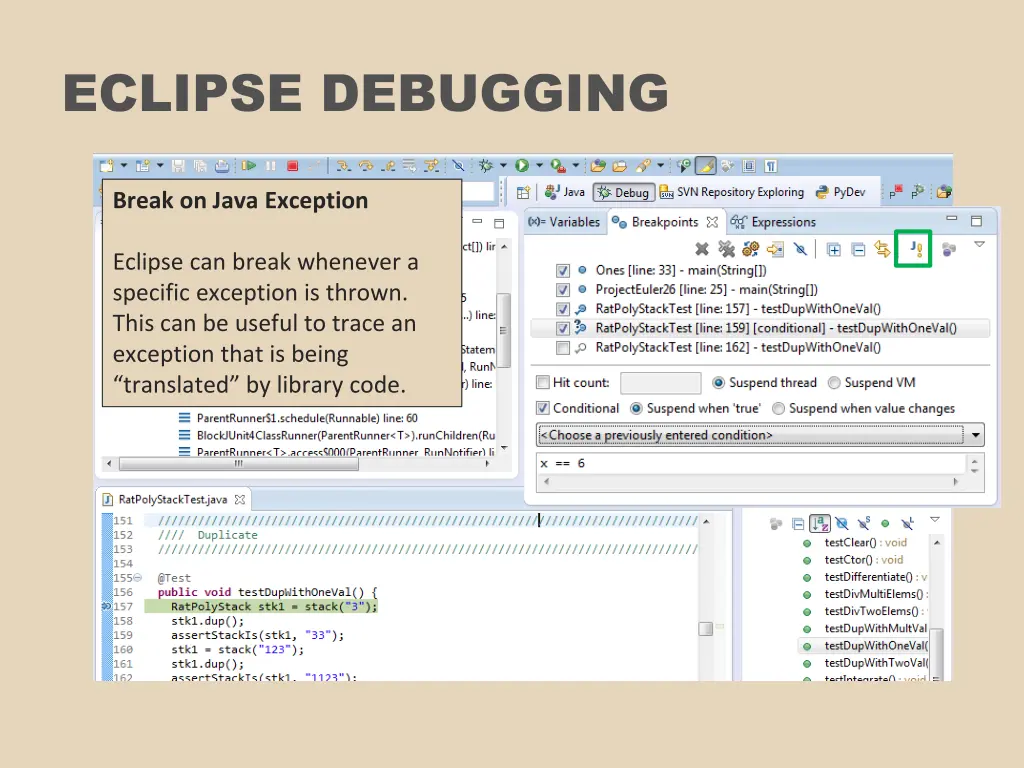Expand all entries in Breakpoints view
The image size is (1024, 768).
836,248
